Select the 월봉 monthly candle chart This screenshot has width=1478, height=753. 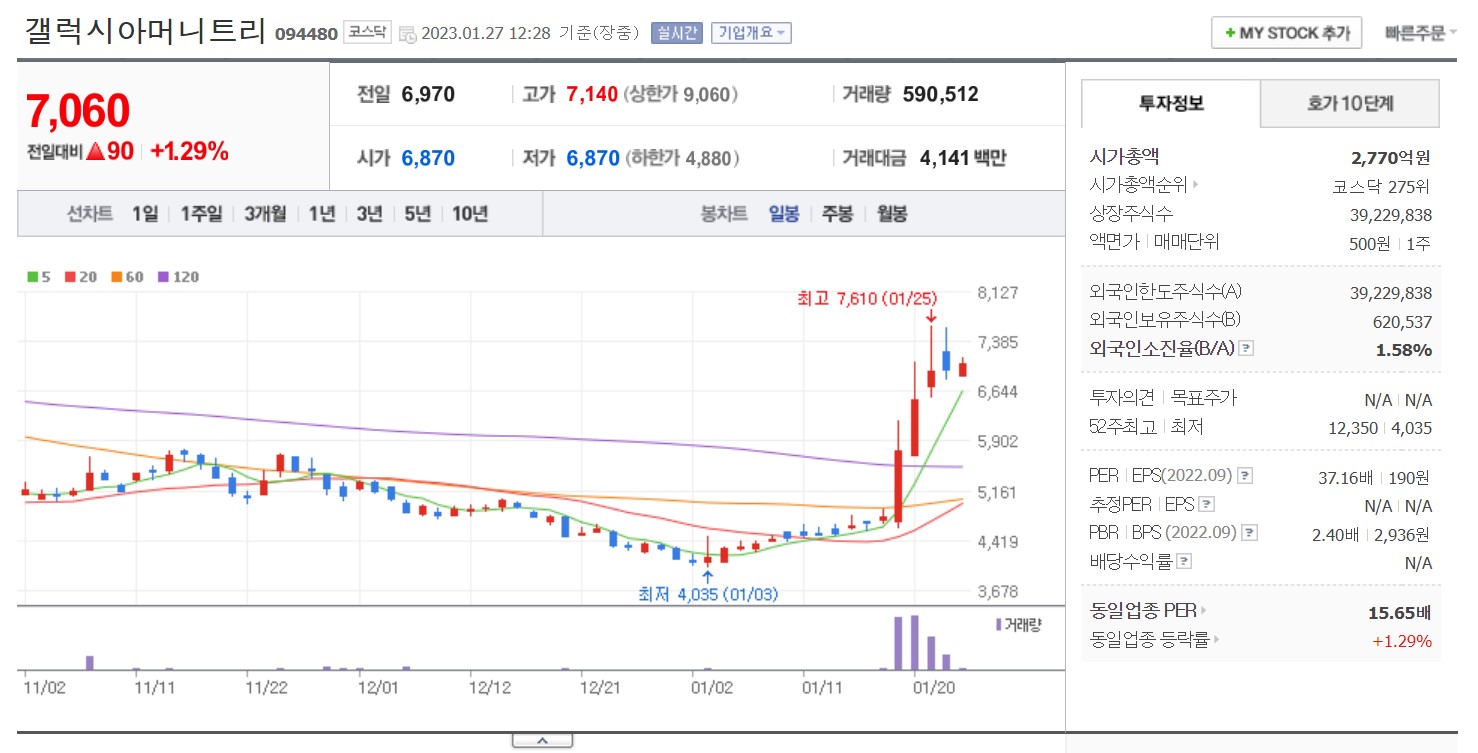point(892,213)
